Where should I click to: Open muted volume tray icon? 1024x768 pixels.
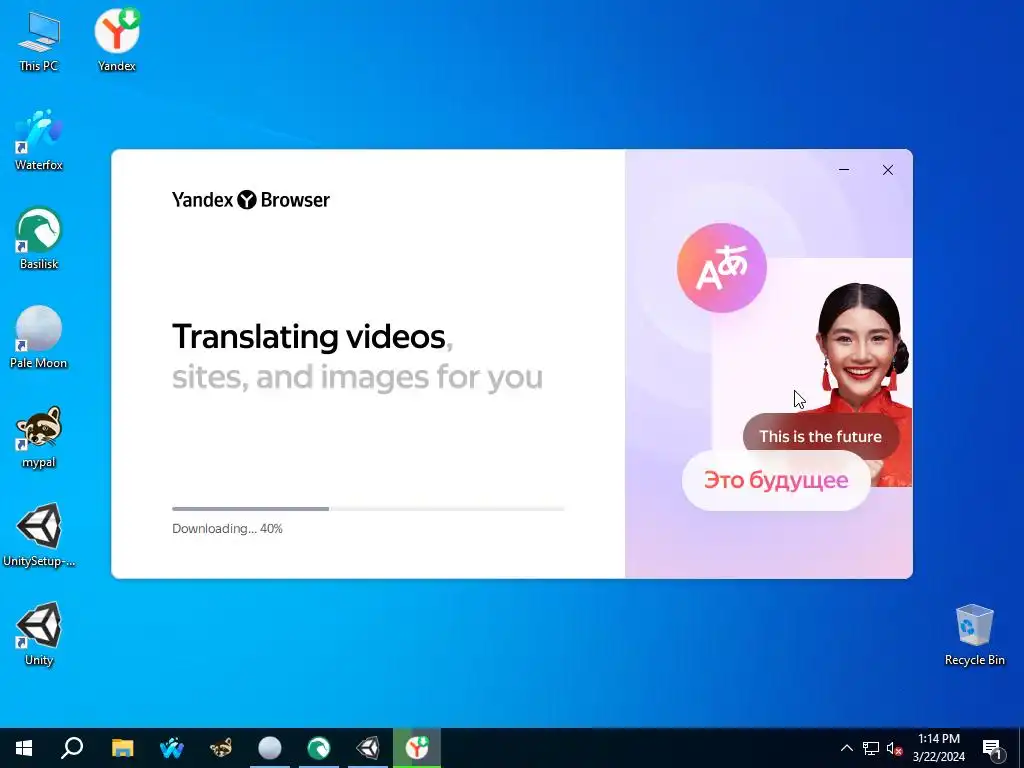coord(894,748)
